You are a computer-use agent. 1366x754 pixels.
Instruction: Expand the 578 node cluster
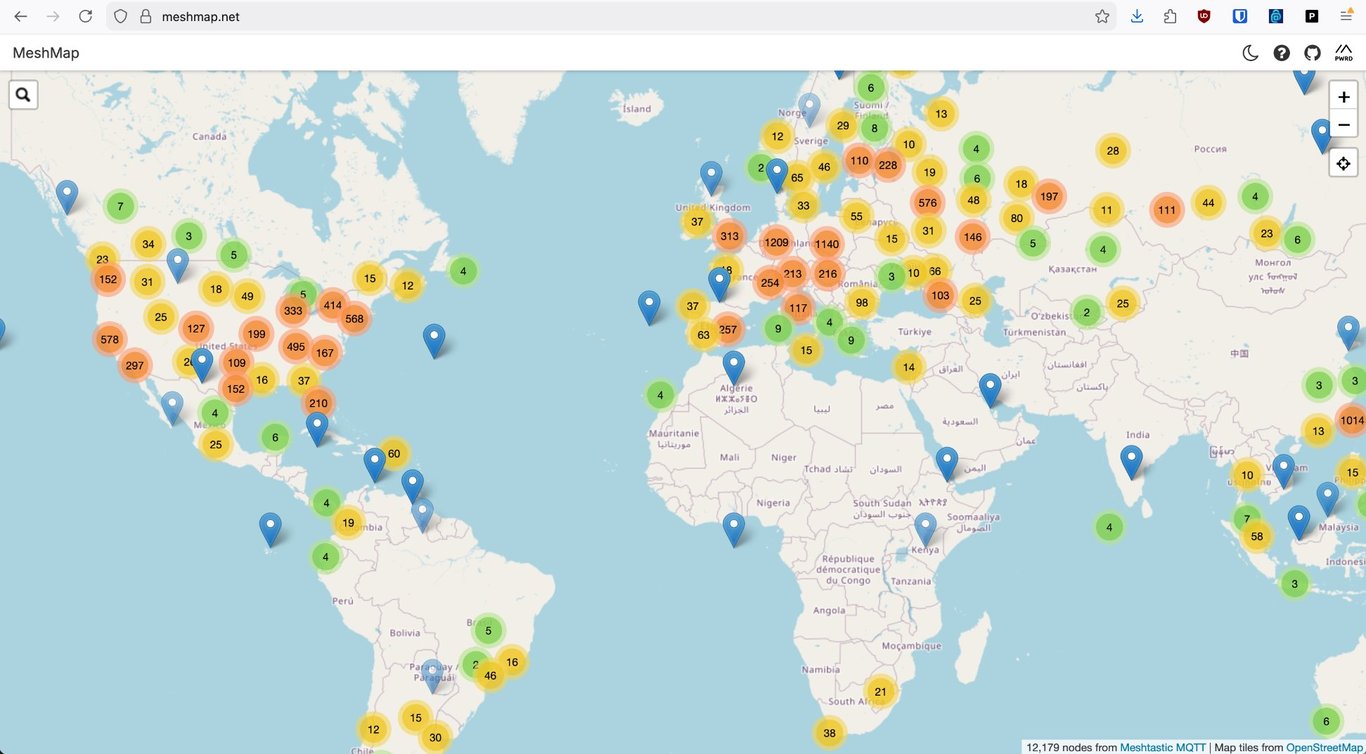click(x=110, y=339)
